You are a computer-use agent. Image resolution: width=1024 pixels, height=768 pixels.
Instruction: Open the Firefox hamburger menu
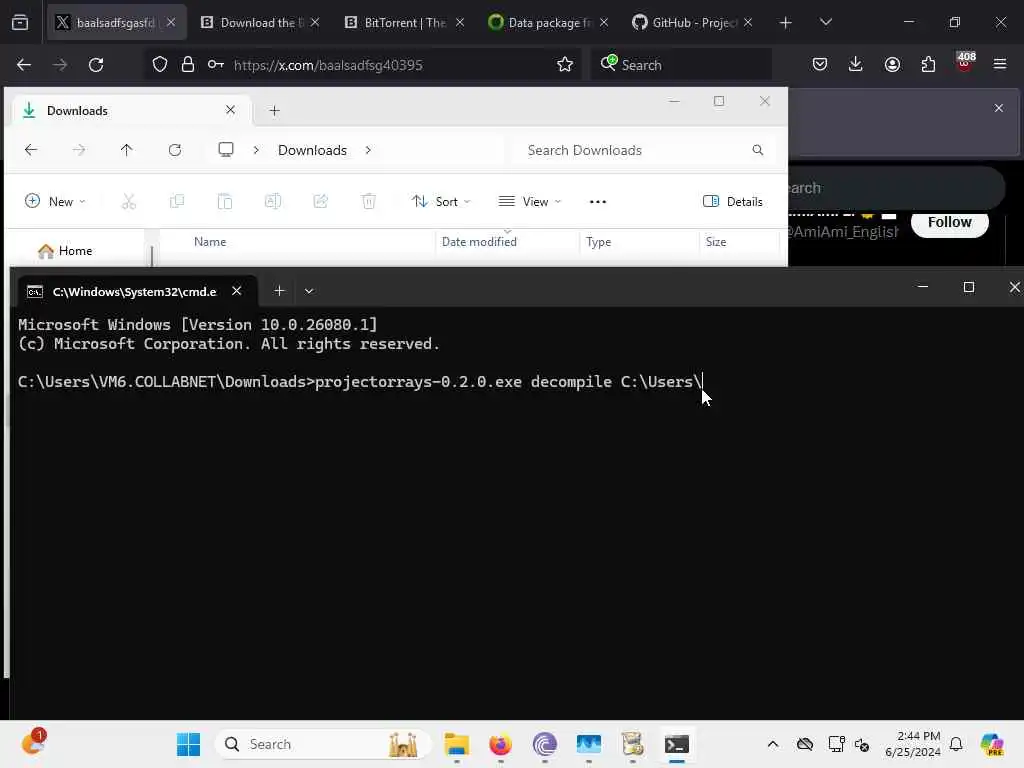(999, 64)
